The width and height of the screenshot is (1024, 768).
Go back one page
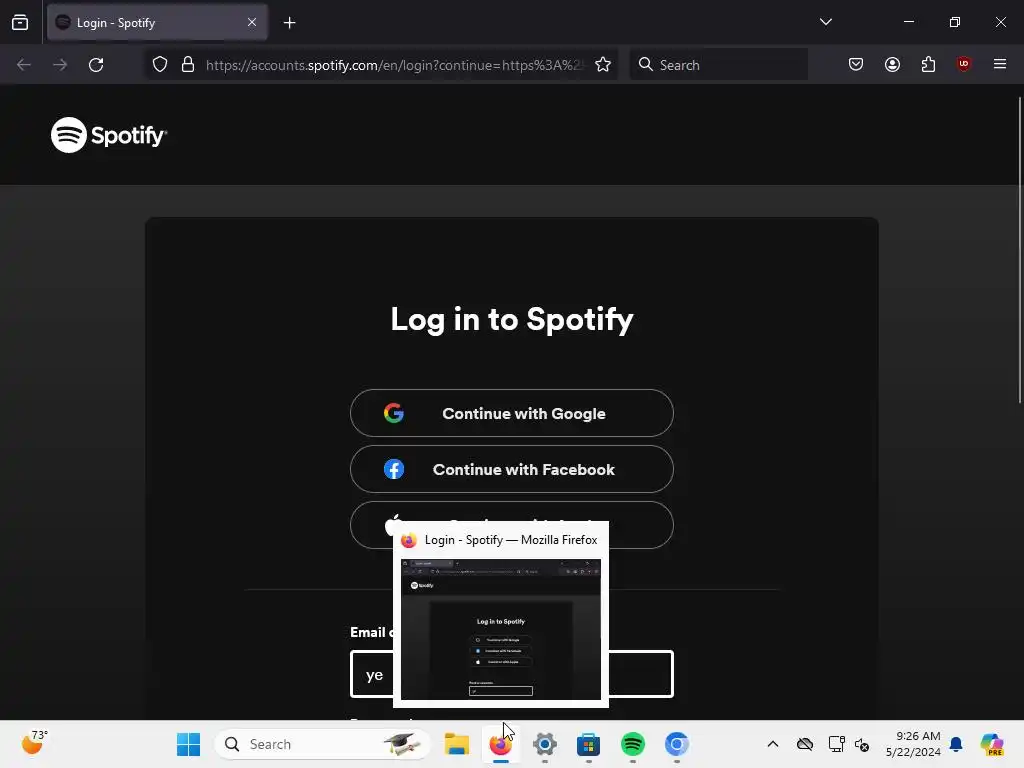coord(24,65)
